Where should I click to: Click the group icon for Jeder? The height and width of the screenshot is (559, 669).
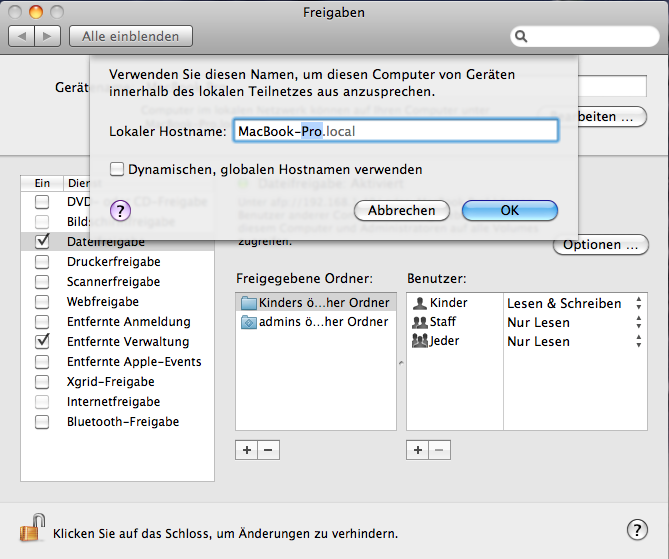[x=420, y=341]
